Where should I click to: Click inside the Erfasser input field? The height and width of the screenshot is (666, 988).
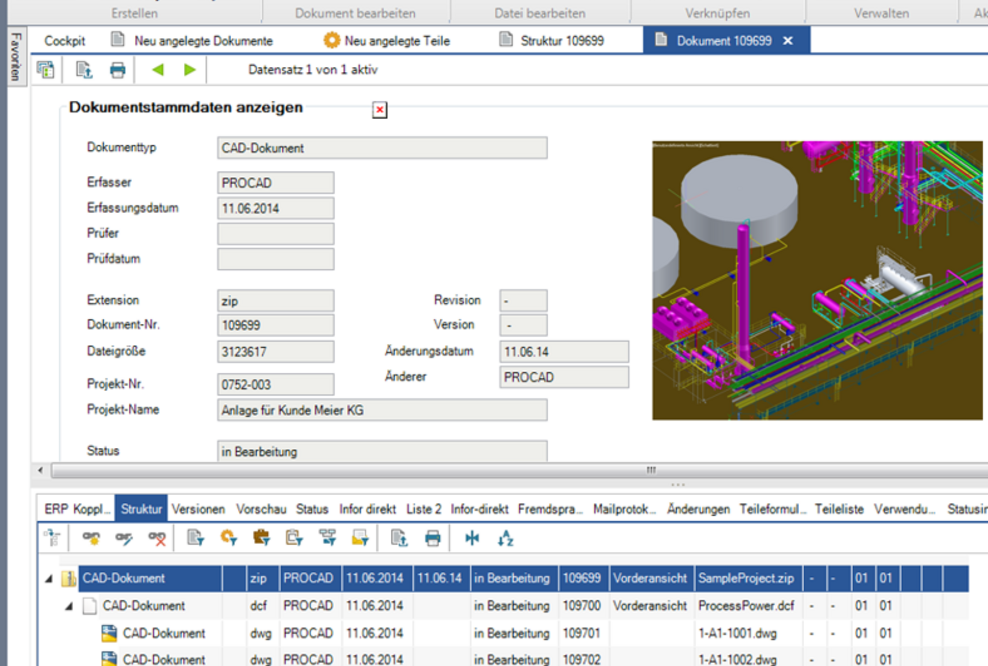click(275, 182)
